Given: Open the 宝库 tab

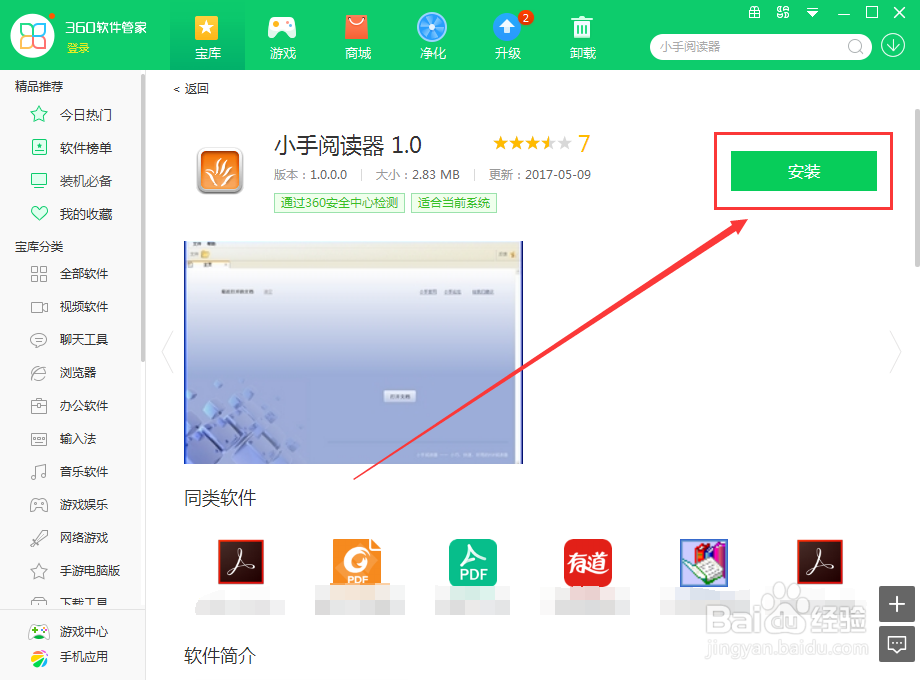Looking at the screenshot, I should point(207,36).
